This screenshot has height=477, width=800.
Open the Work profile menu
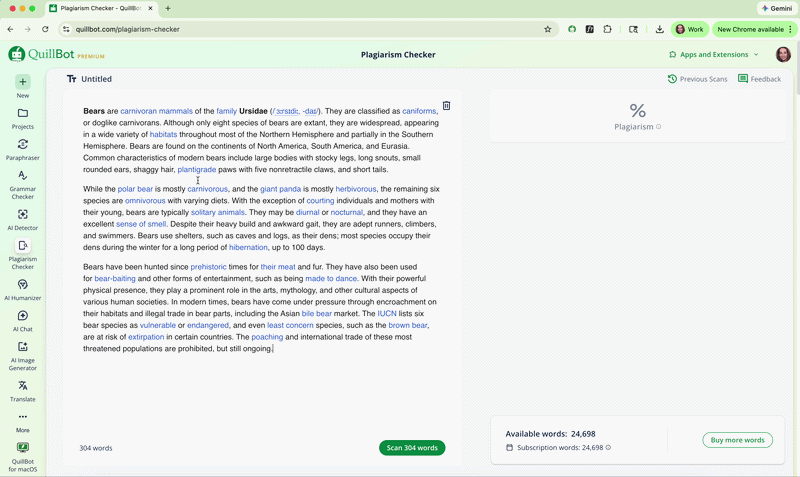(x=689, y=29)
